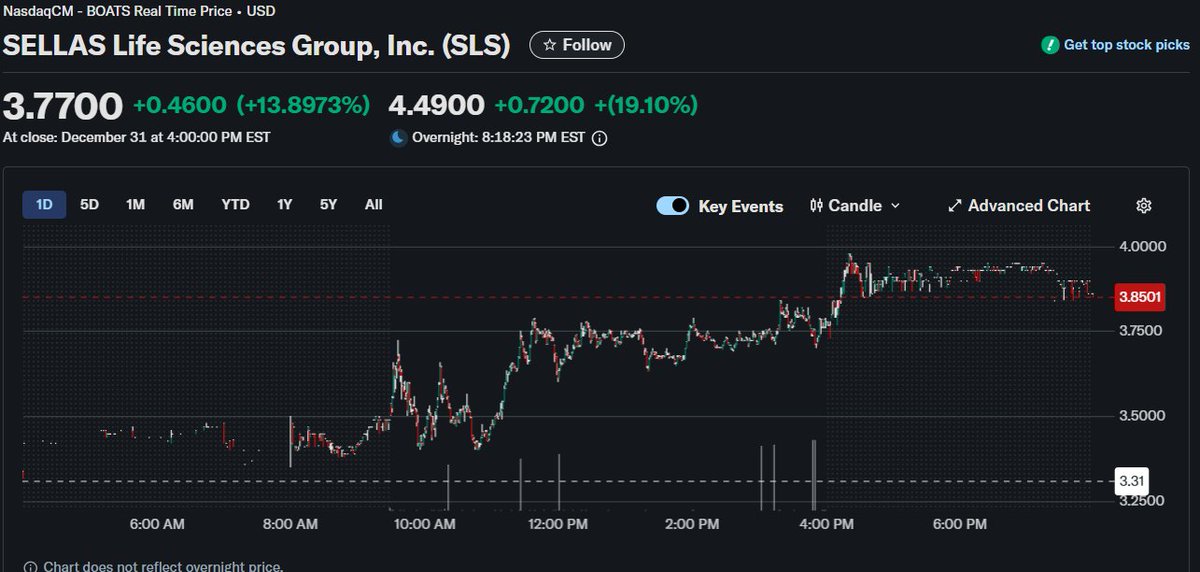This screenshot has width=1200, height=572.
Task: Select the 1D time range tab
Action: [x=44, y=205]
